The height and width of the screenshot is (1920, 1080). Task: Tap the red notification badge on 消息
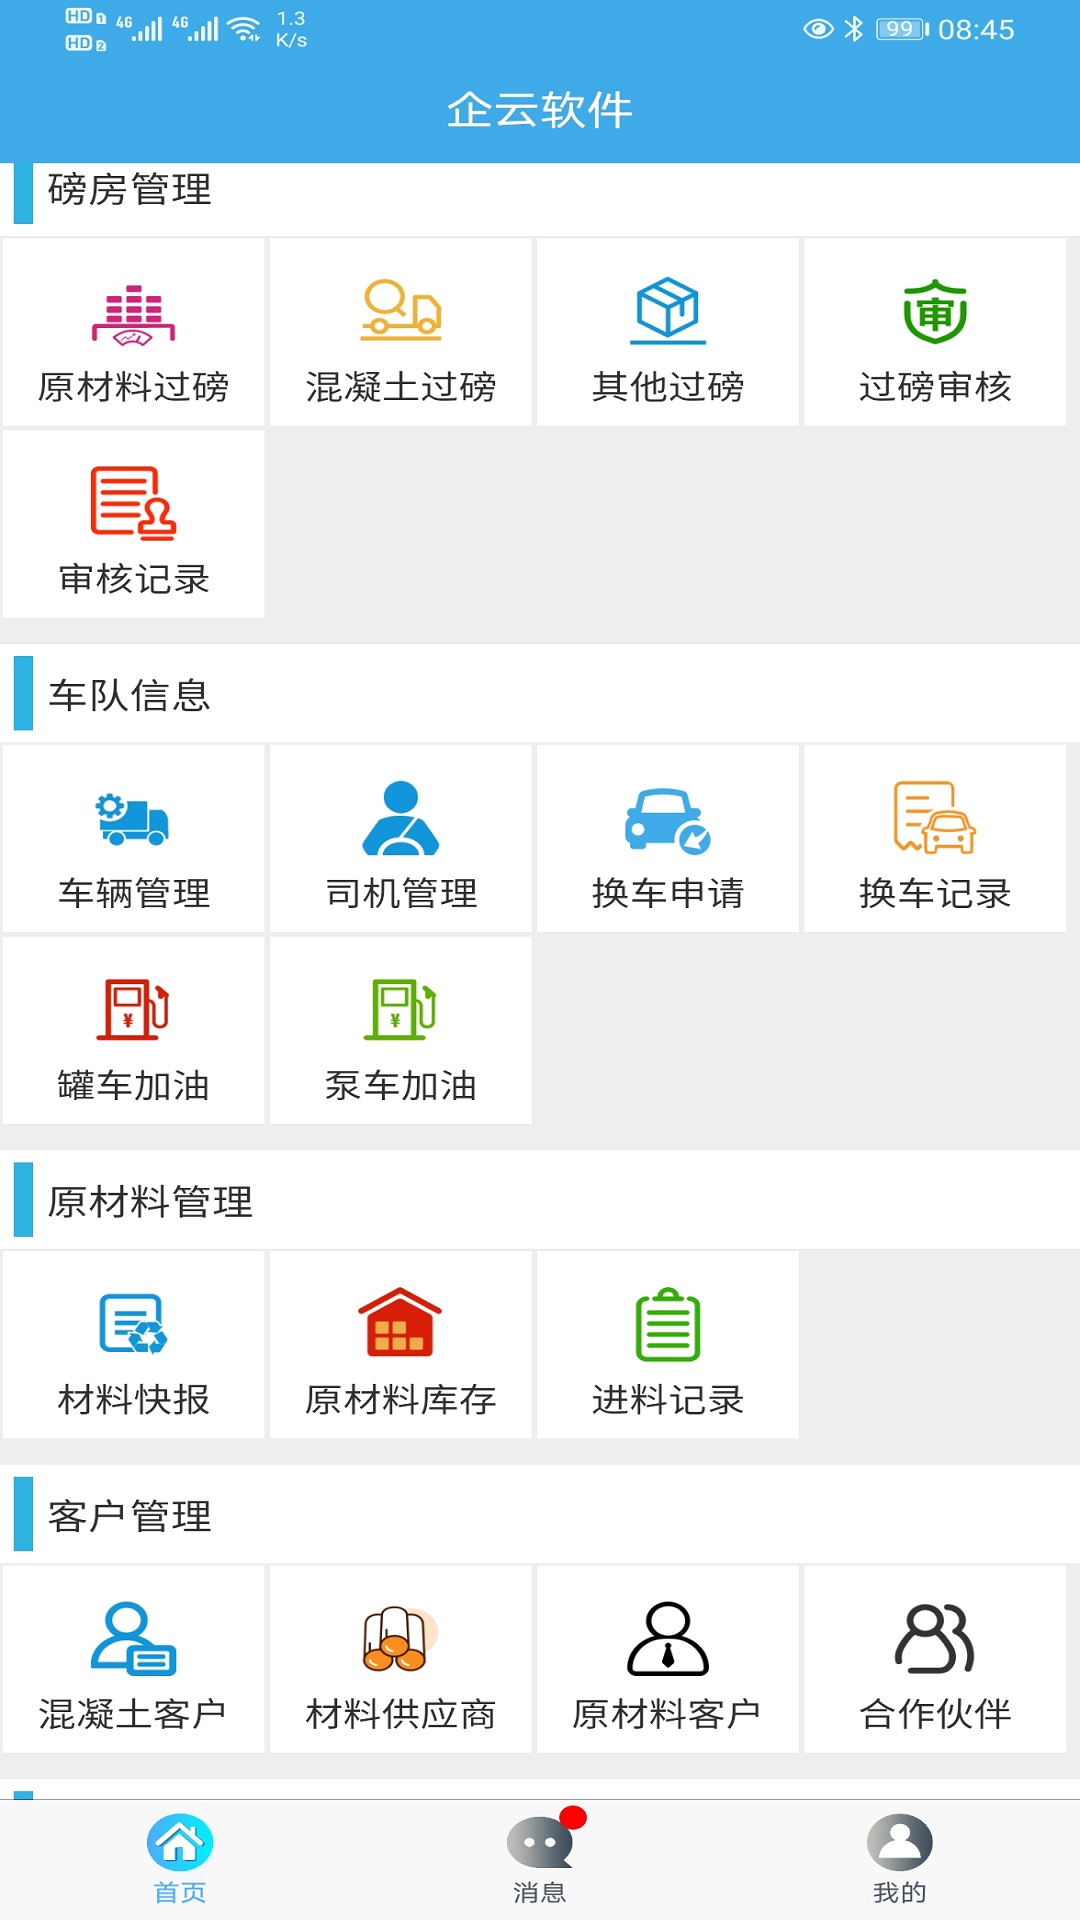point(573,1817)
